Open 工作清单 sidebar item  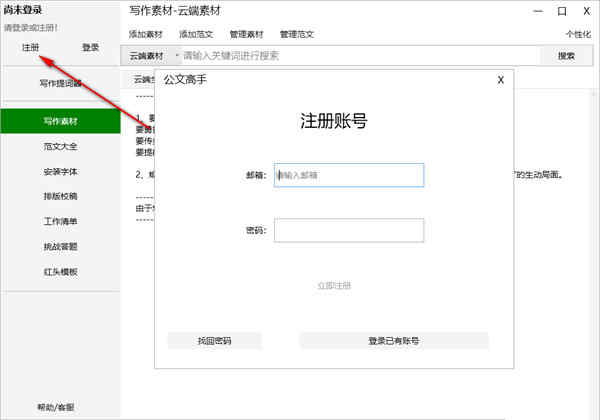[60, 221]
